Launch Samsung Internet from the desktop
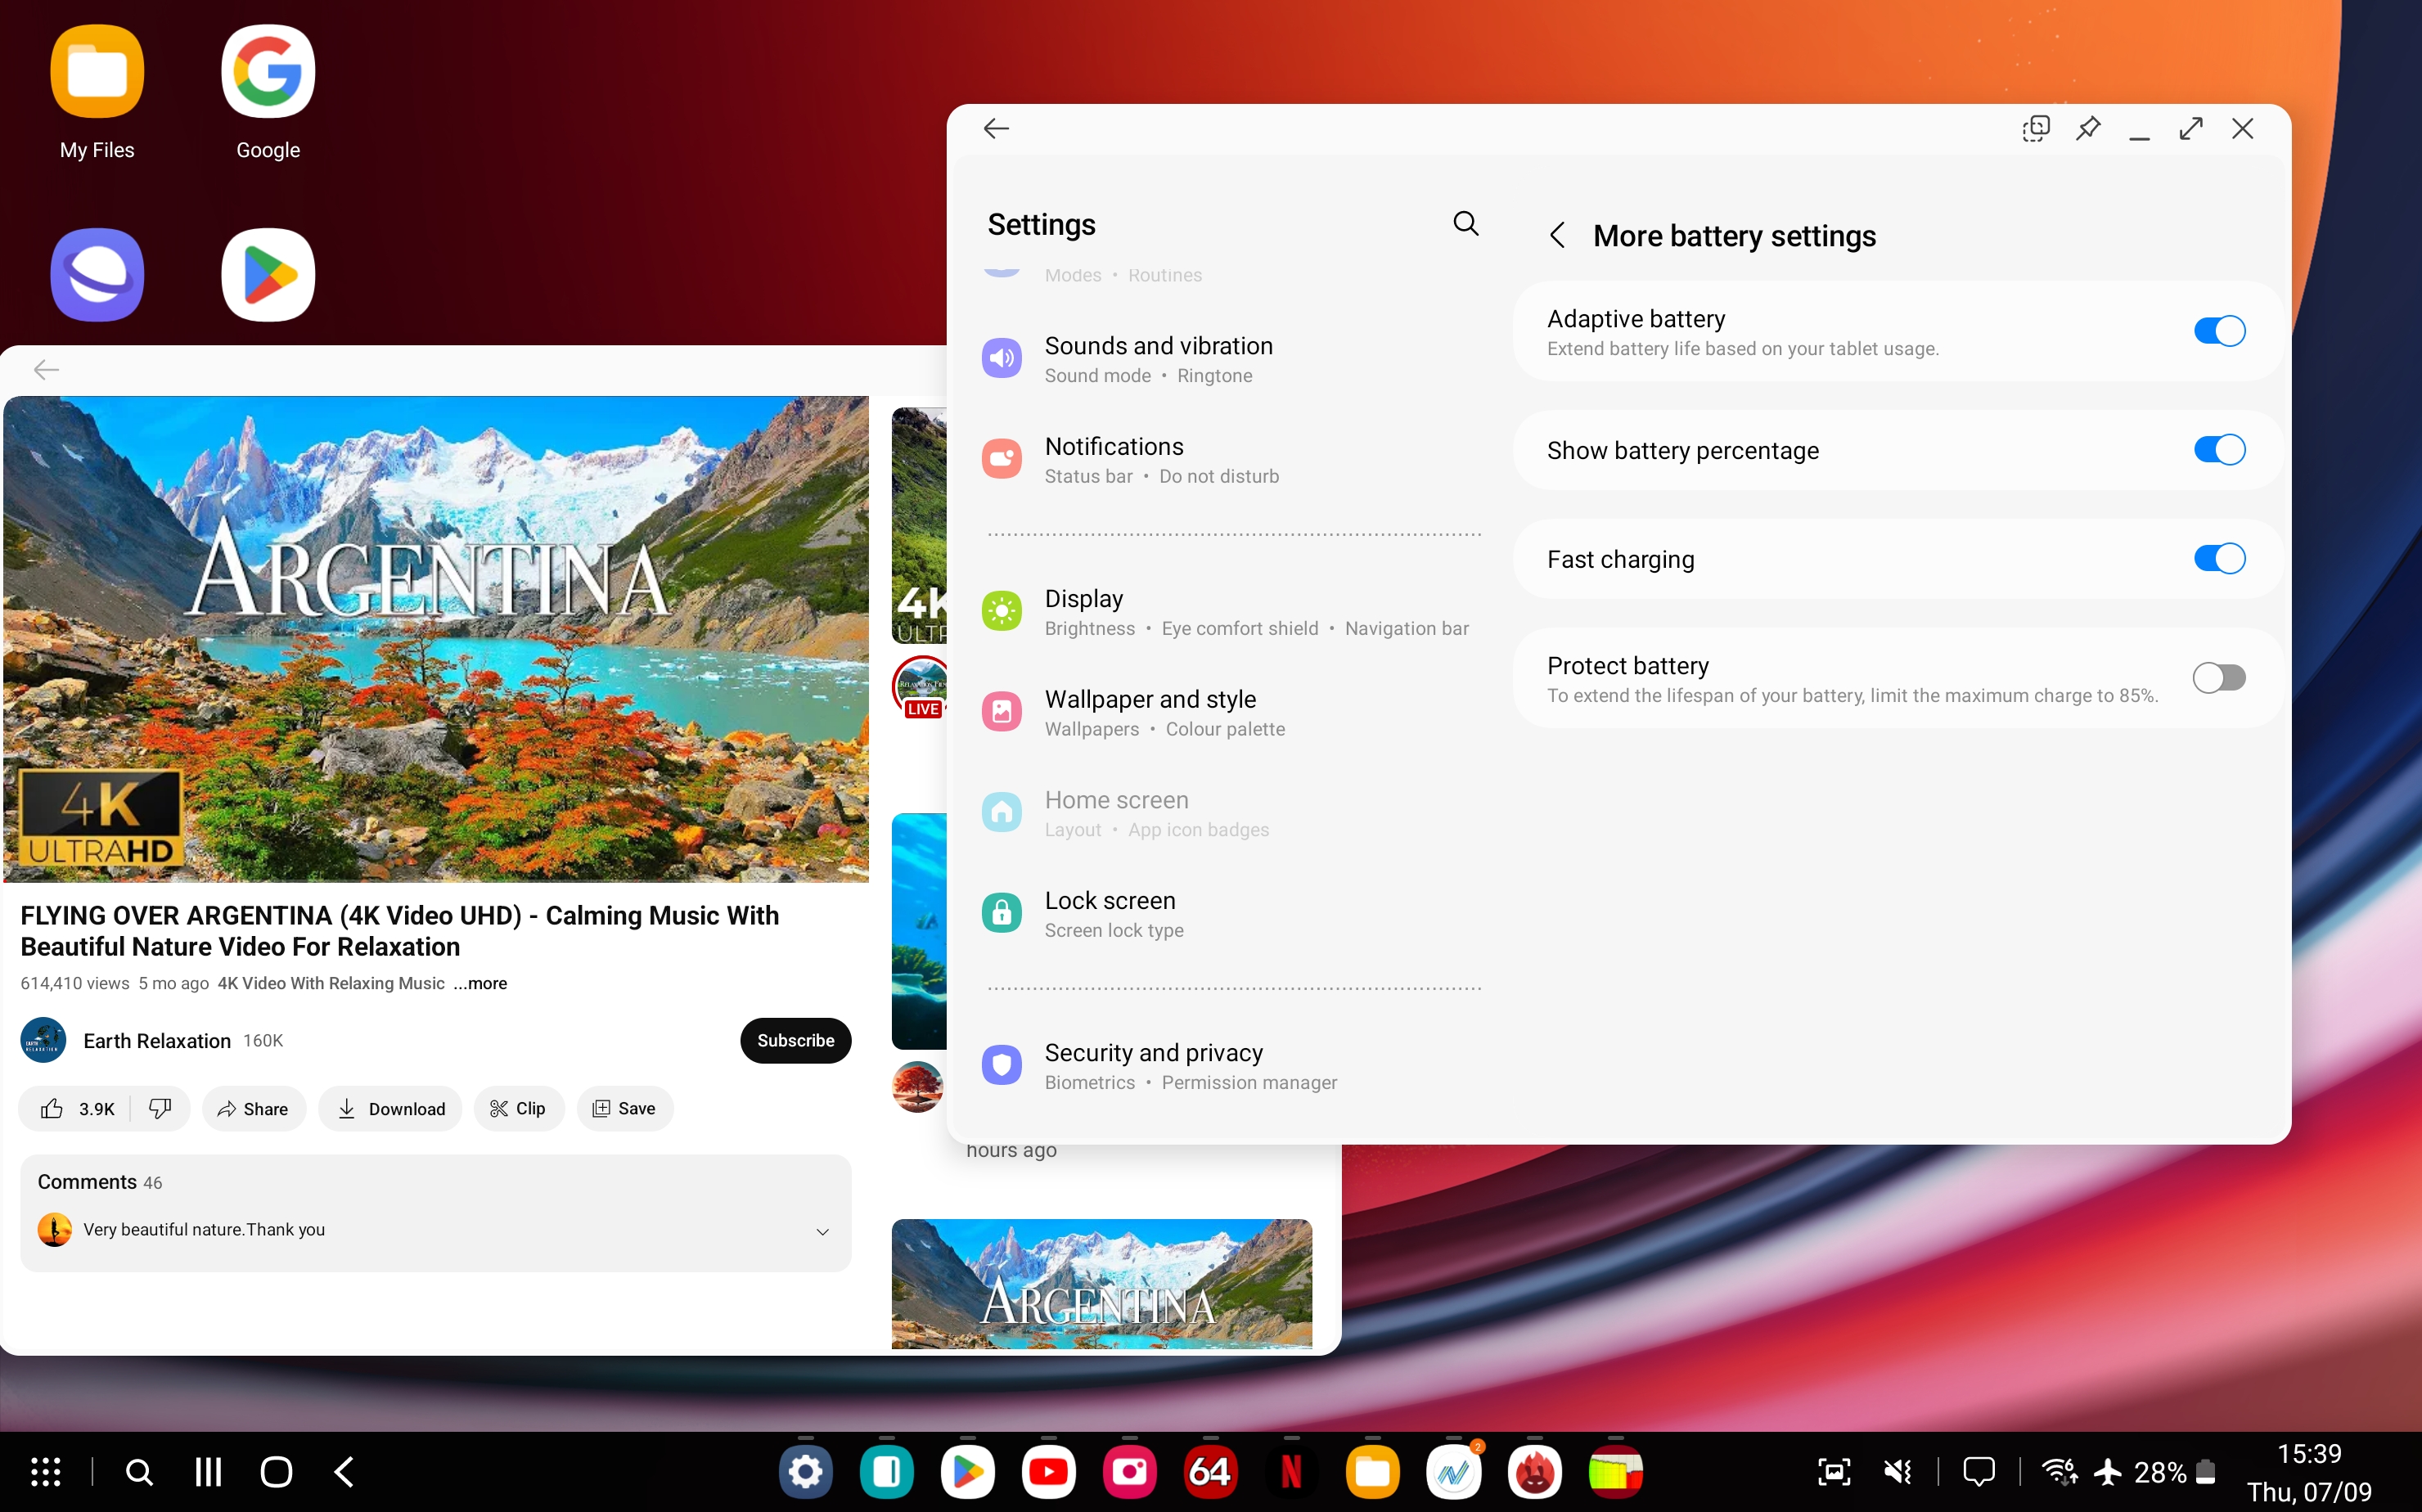Screen dimensions: 2422x1512 (x=97, y=274)
